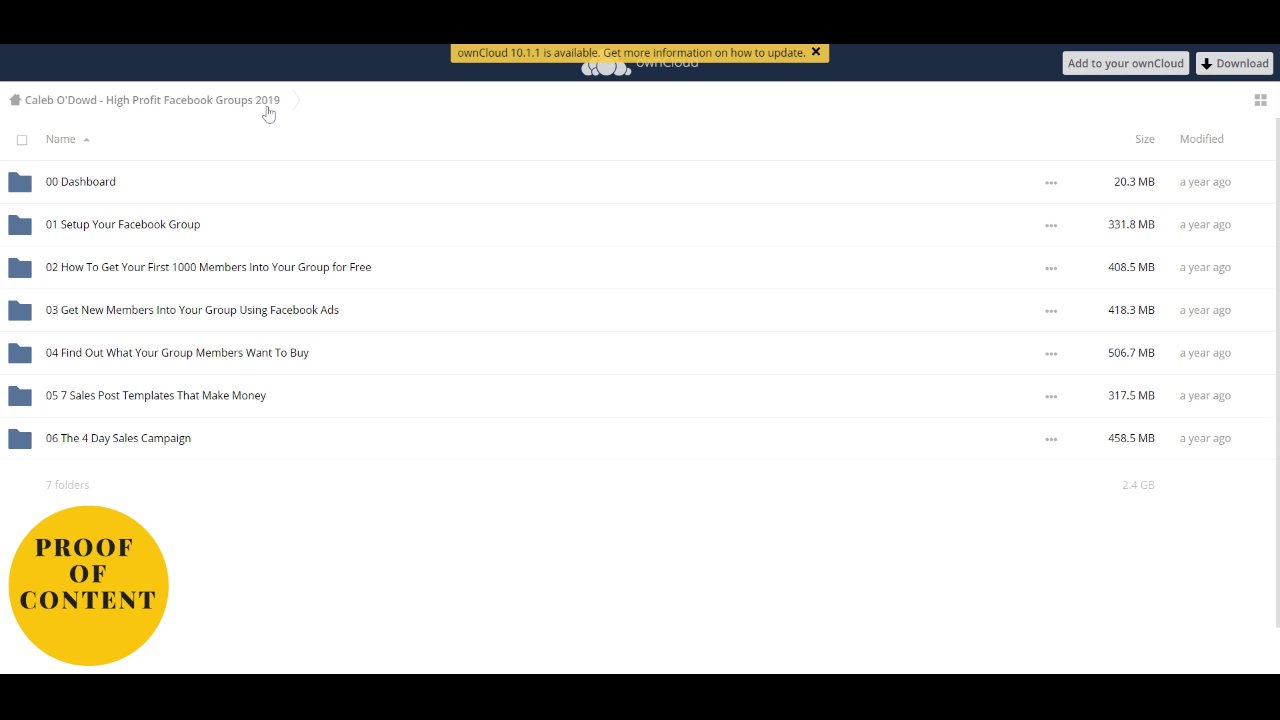Image resolution: width=1280 pixels, height=720 pixels.
Task: Open 04 Find Out What Your Group Members Want folder
Action: pyautogui.click(x=177, y=353)
